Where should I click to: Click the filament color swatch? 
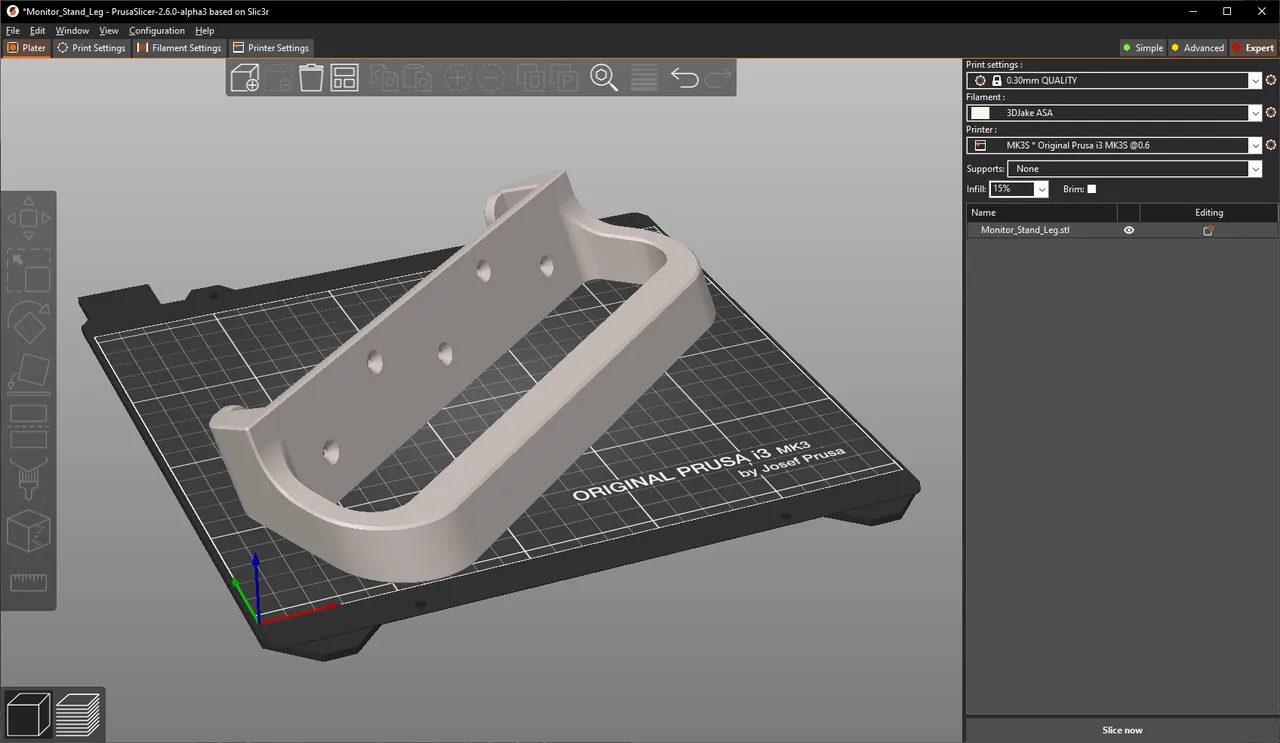(978, 112)
